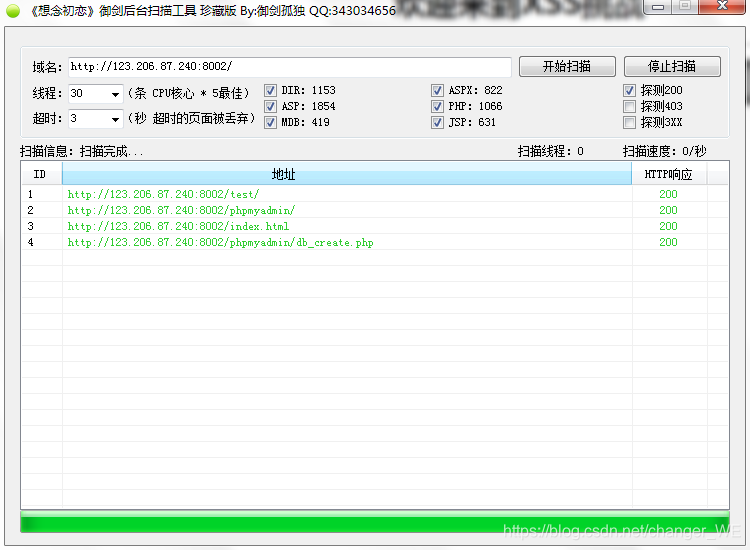
Task: Click the 200 response of row 1
Action: pyautogui.click(x=668, y=194)
